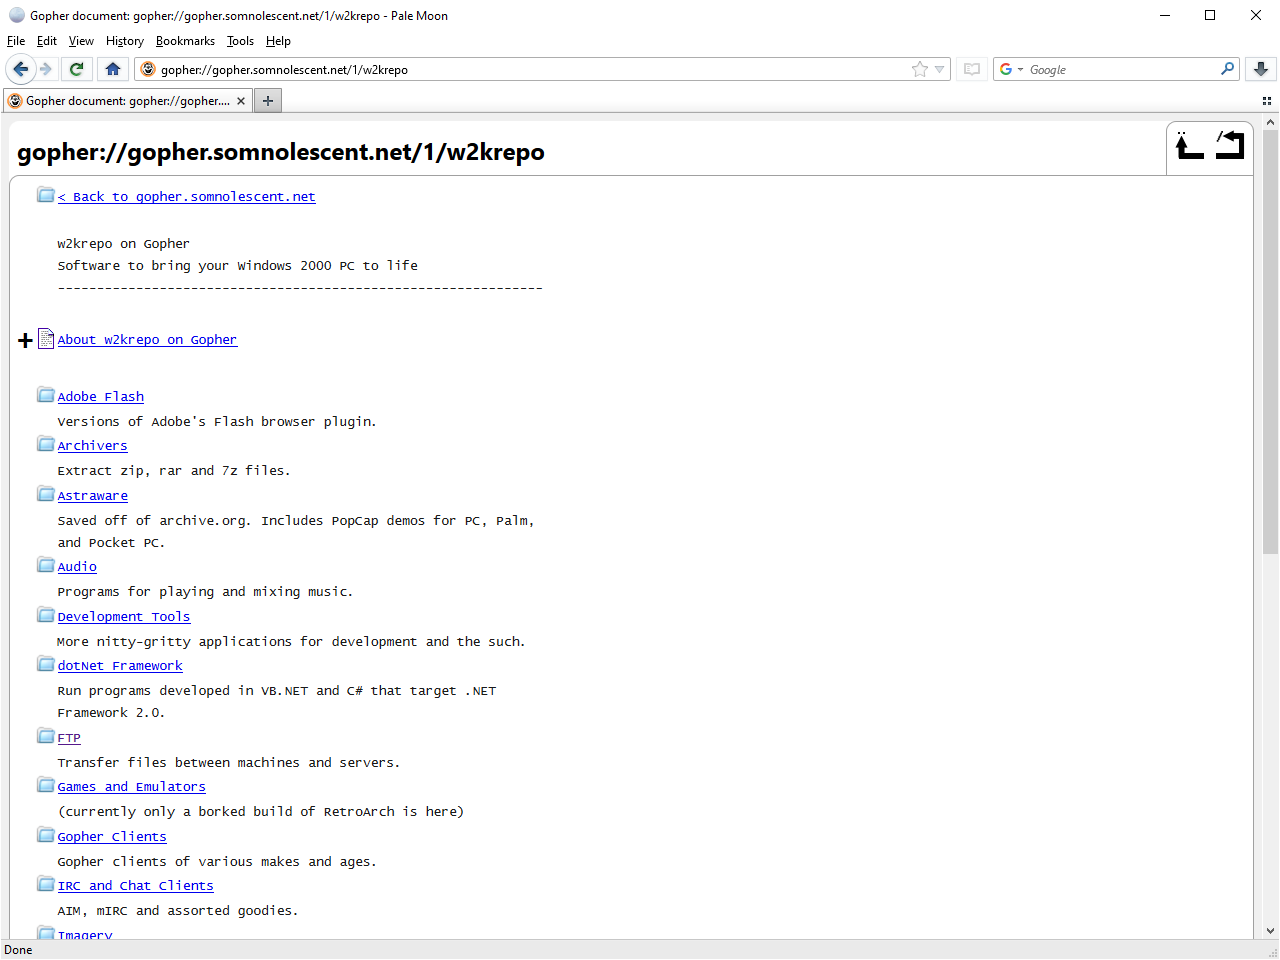This screenshot has width=1280, height=960.
Task: Click folder icon next to Gopher Clients
Action: coord(46,834)
